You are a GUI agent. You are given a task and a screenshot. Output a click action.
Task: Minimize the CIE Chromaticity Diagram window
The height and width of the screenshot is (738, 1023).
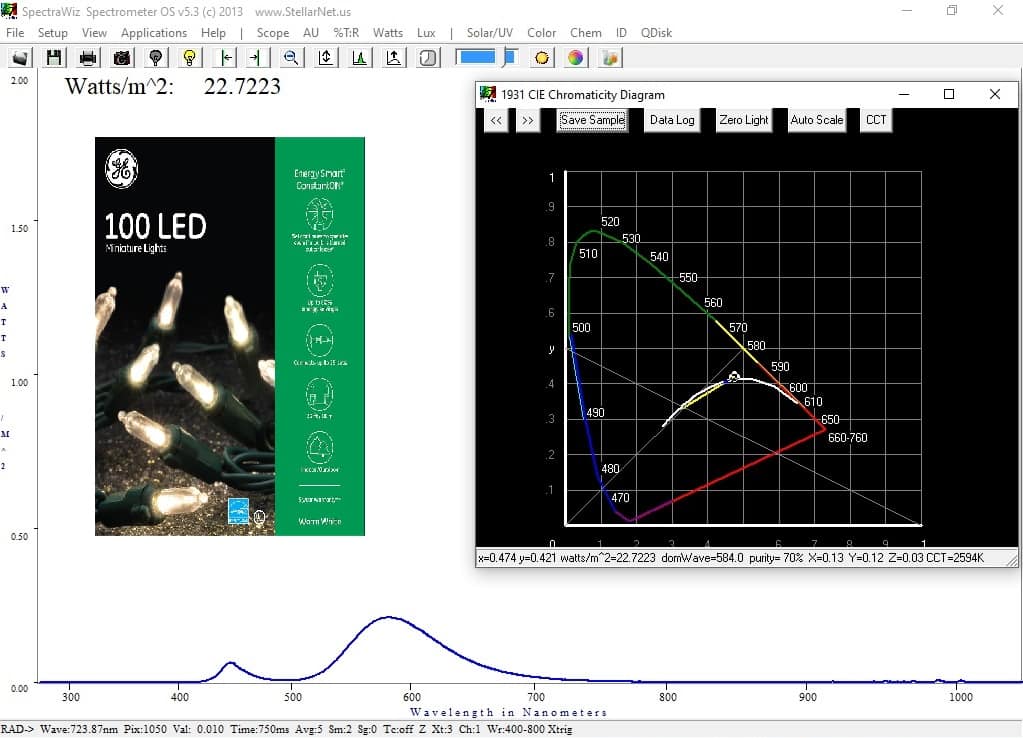point(904,95)
